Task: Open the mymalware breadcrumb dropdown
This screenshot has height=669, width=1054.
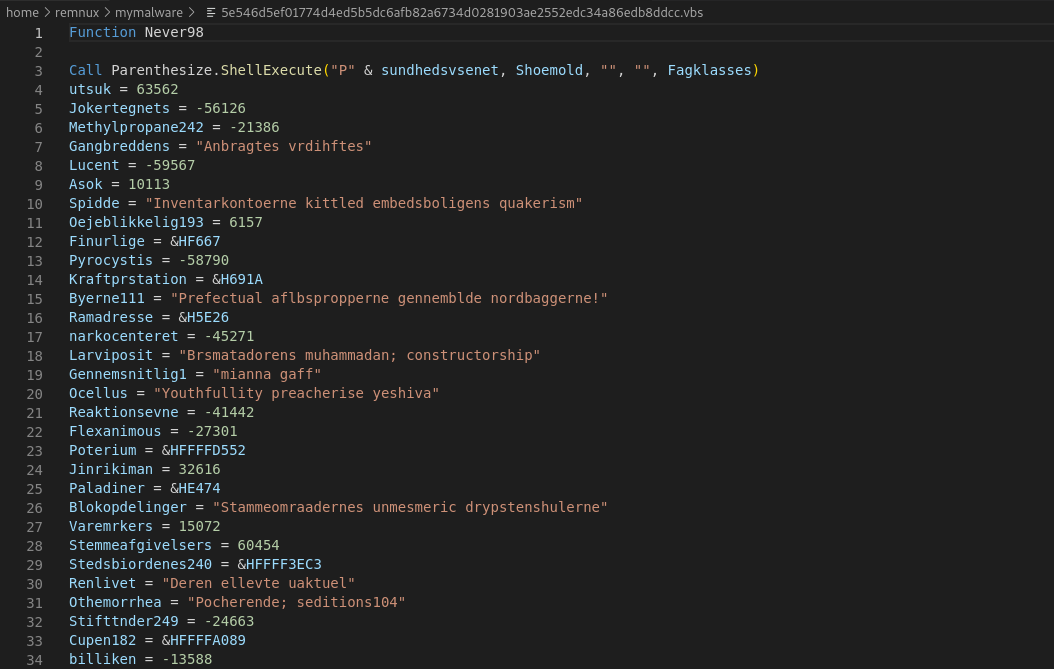Action: tap(149, 13)
